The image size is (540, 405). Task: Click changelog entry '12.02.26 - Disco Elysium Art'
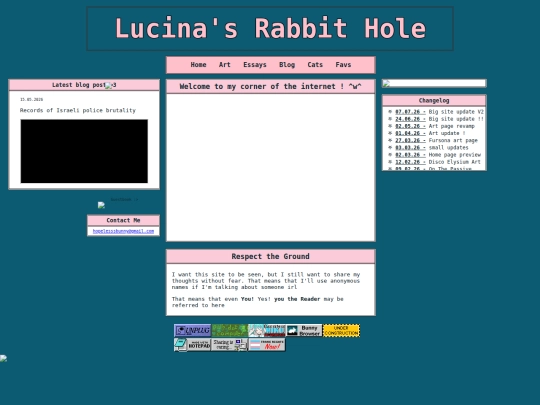[438, 162]
